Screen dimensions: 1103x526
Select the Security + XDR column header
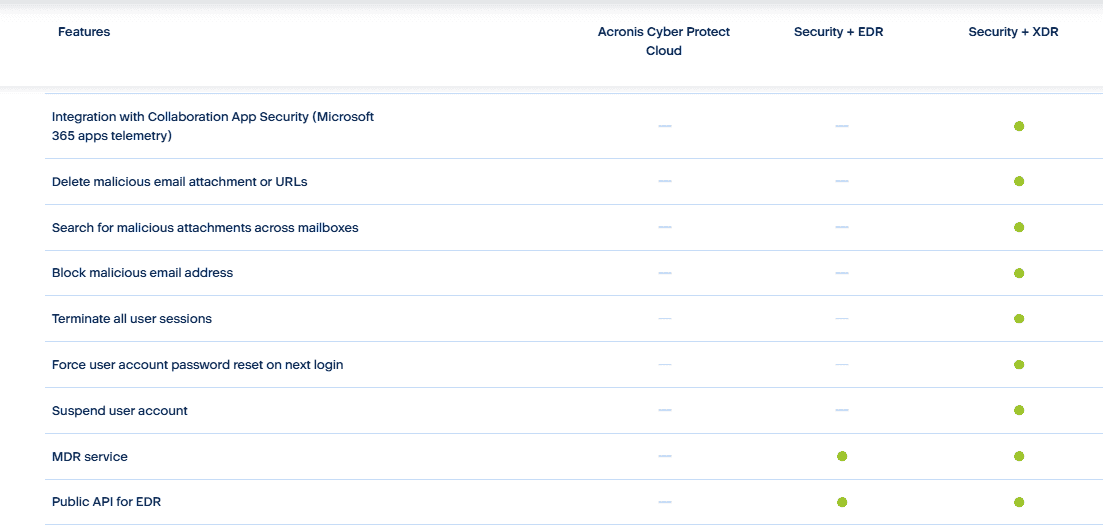1013,32
